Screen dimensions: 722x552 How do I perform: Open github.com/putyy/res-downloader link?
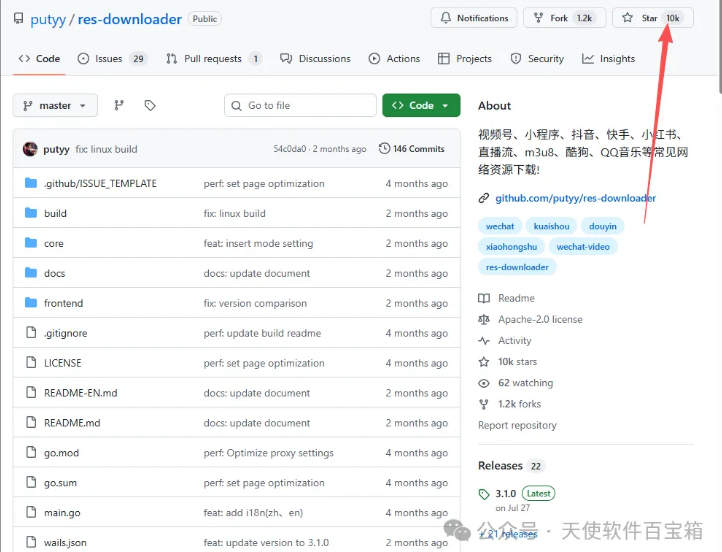576,198
